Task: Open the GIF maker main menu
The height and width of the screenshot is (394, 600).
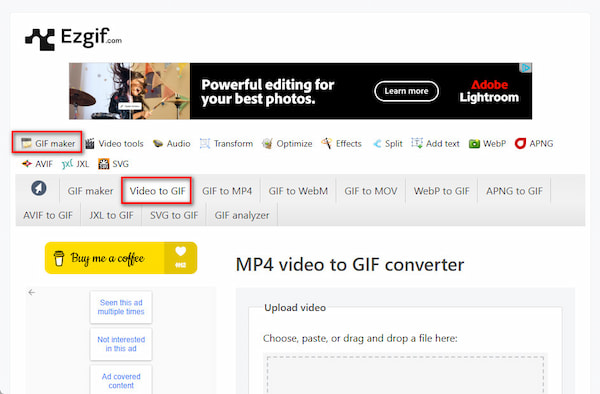Action: tap(47, 143)
